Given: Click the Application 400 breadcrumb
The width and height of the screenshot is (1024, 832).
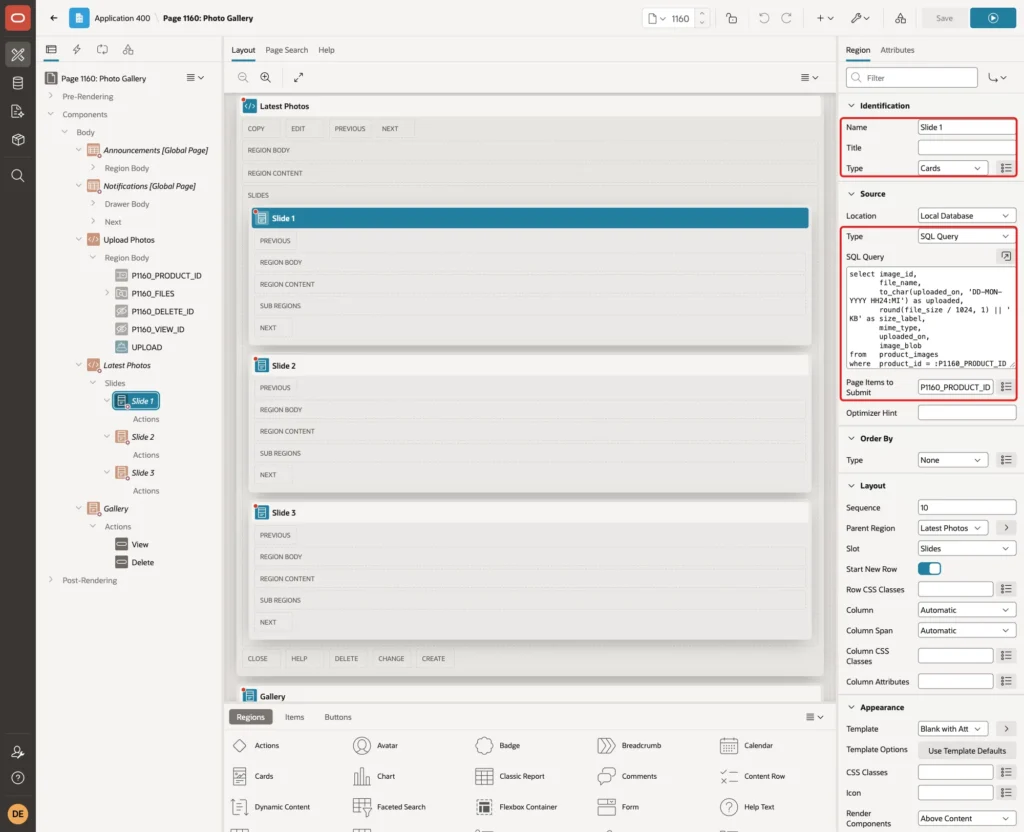Looking at the screenshot, I should tap(122, 18).
